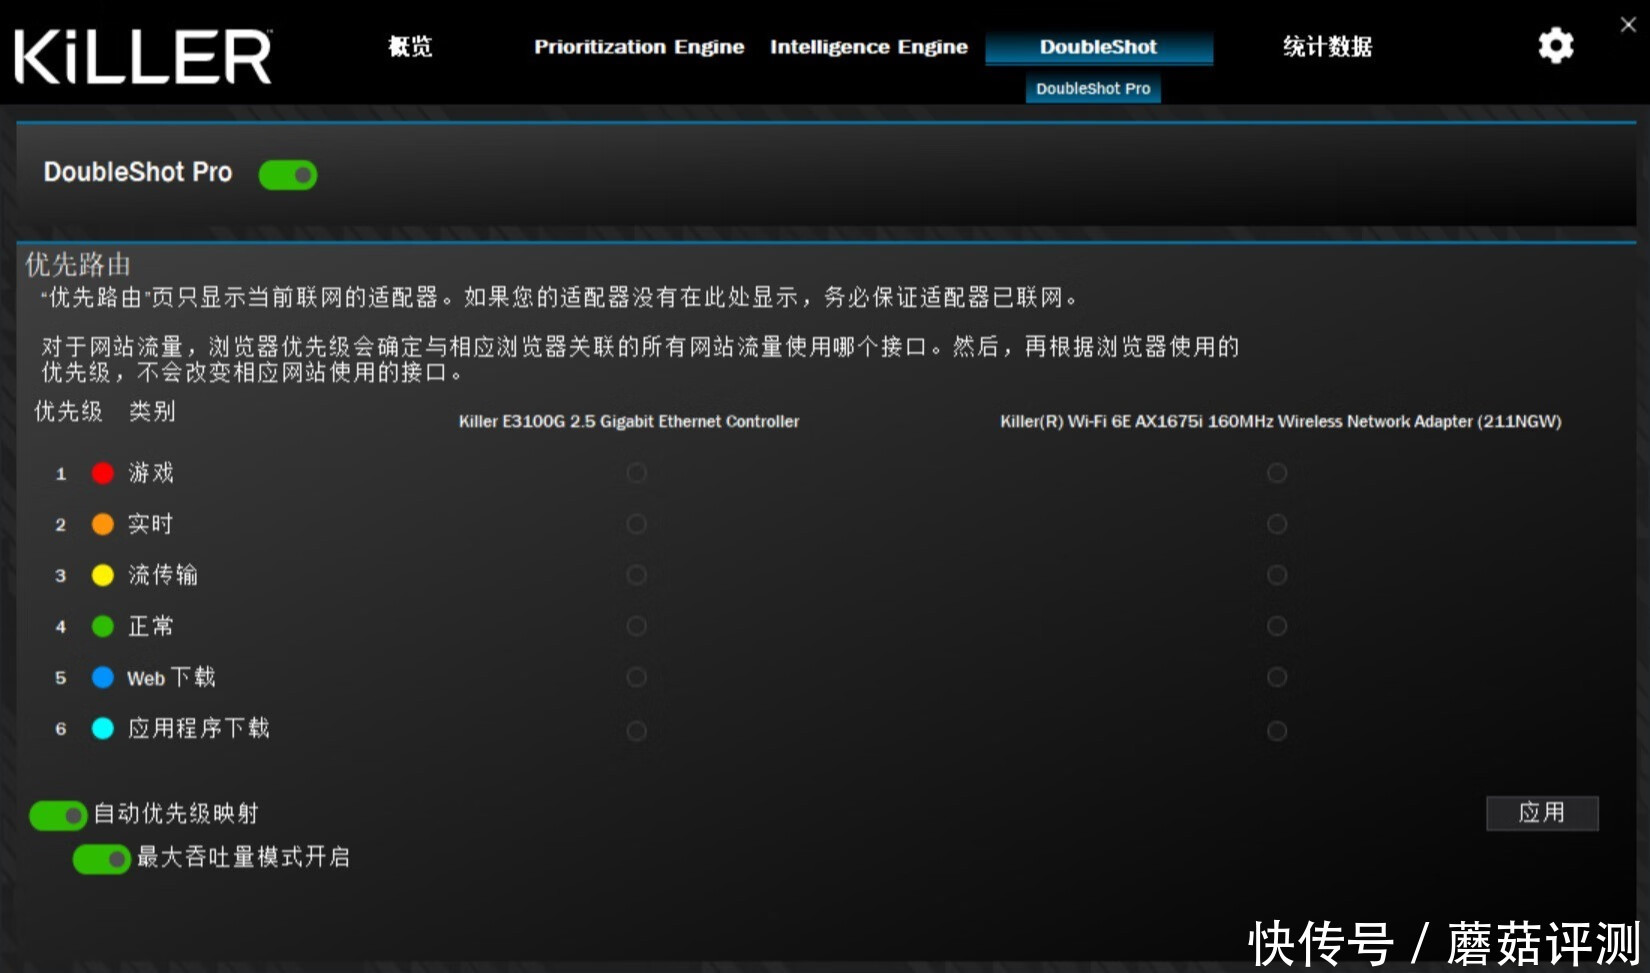Toggle 自动优先级映射 auto priority mapping
Screen dimensions: 1650x973
(x=58, y=816)
